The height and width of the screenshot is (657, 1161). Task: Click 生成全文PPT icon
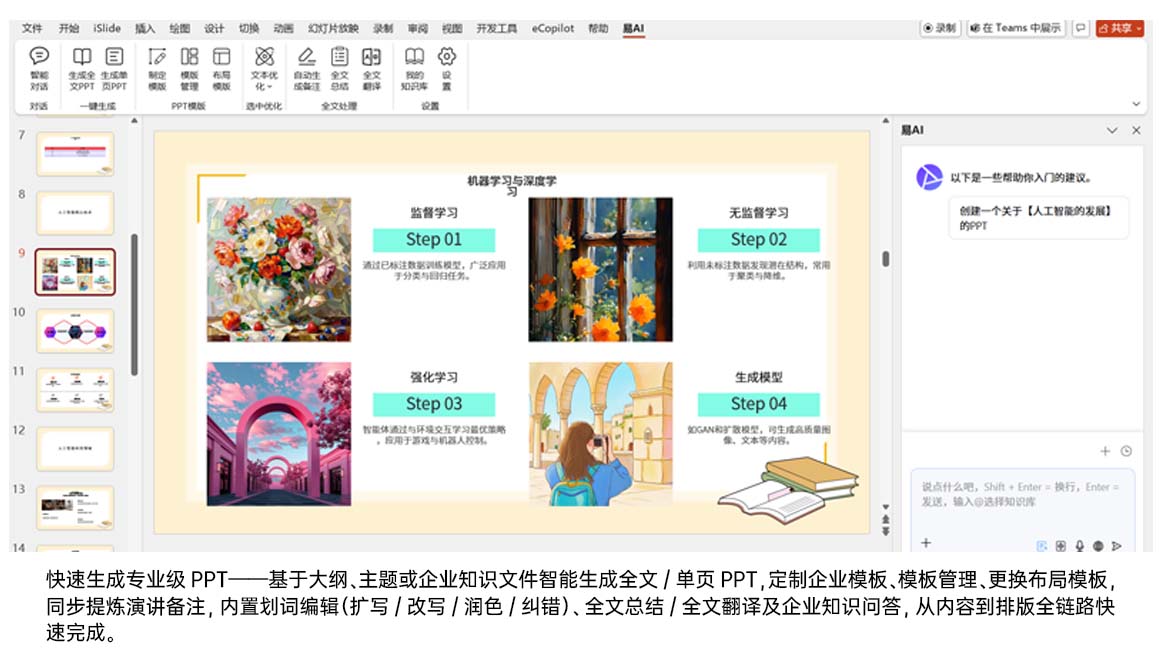82,68
